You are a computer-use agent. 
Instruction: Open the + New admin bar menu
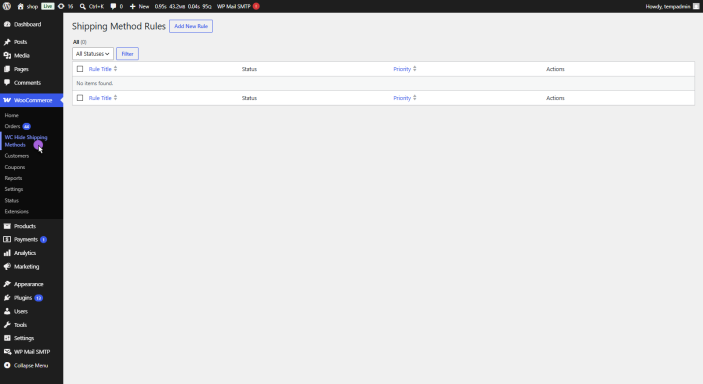(x=139, y=6)
